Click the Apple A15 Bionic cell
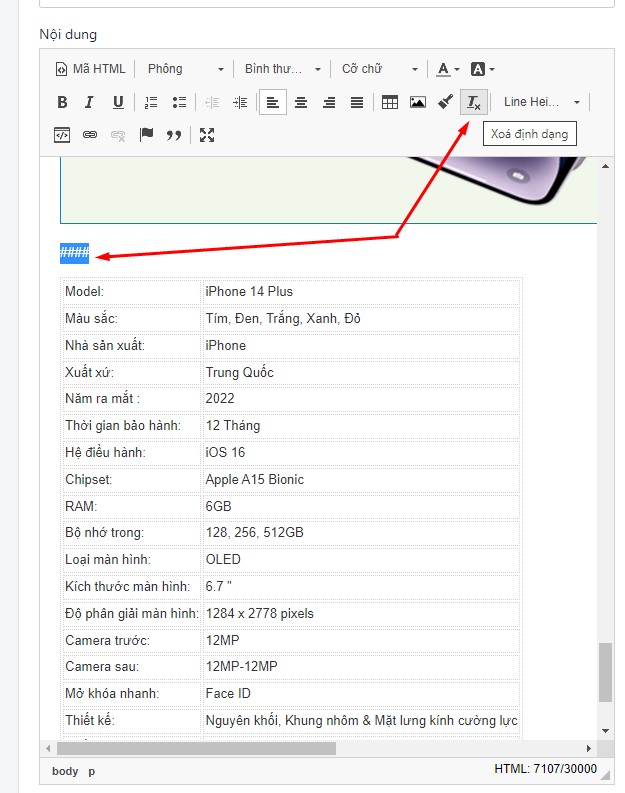This screenshot has height=793, width=625. tap(361, 479)
